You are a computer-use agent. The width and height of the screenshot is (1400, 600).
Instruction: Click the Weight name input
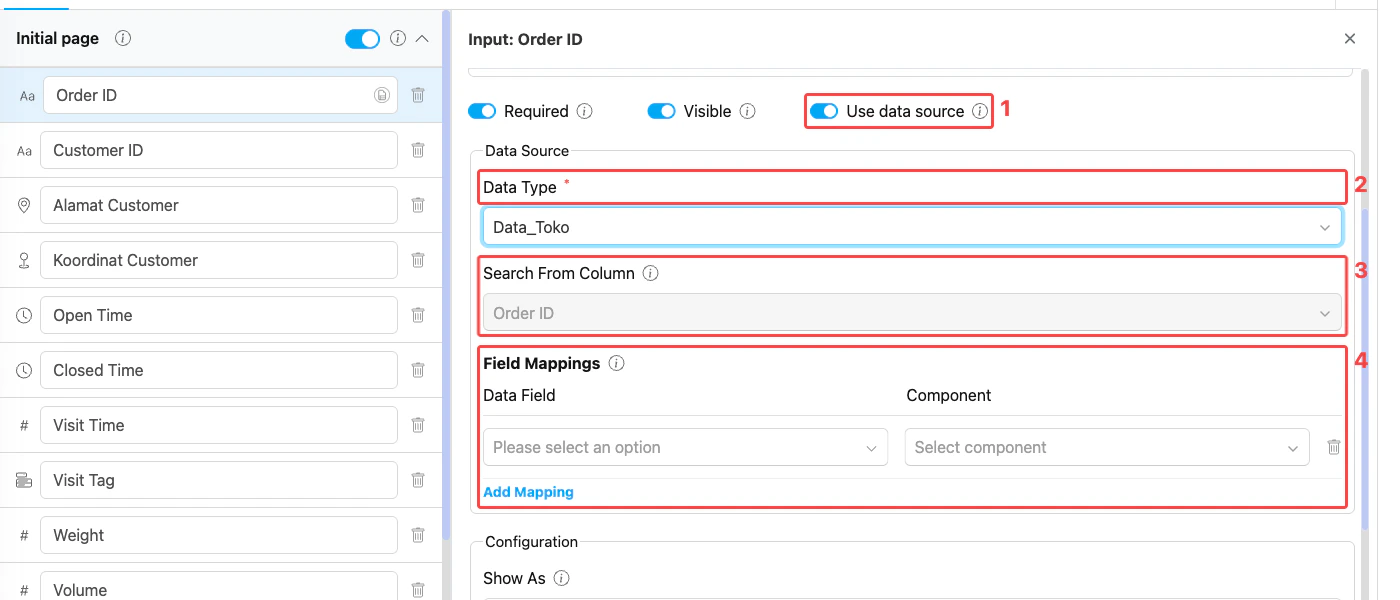tap(219, 535)
